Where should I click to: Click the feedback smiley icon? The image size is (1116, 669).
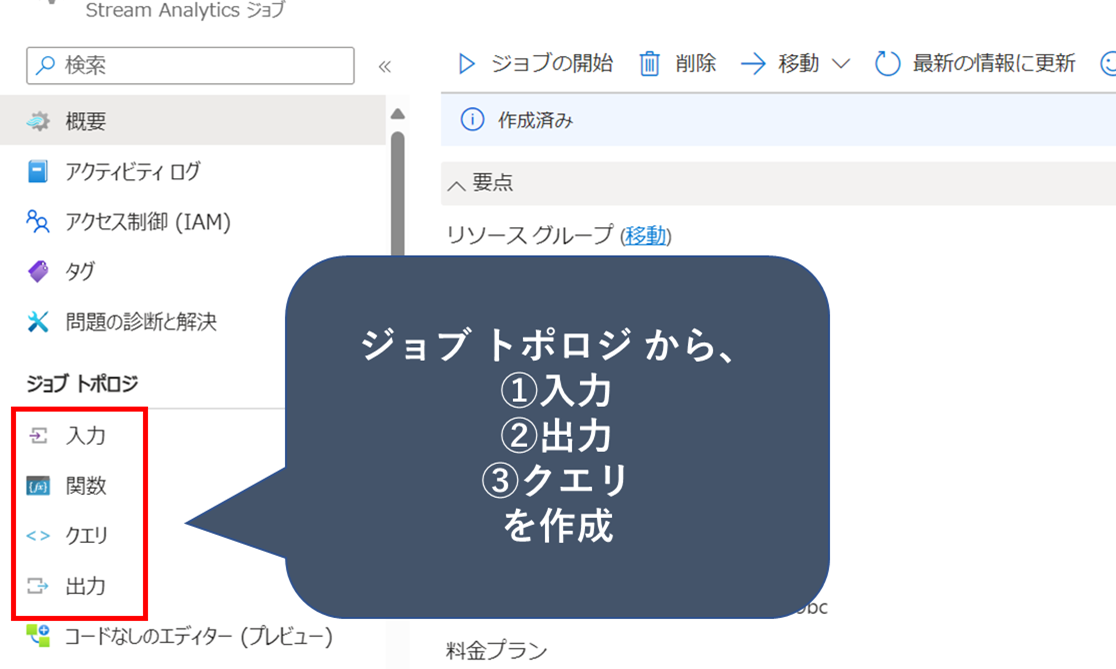pyautogui.click(x=1108, y=64)
